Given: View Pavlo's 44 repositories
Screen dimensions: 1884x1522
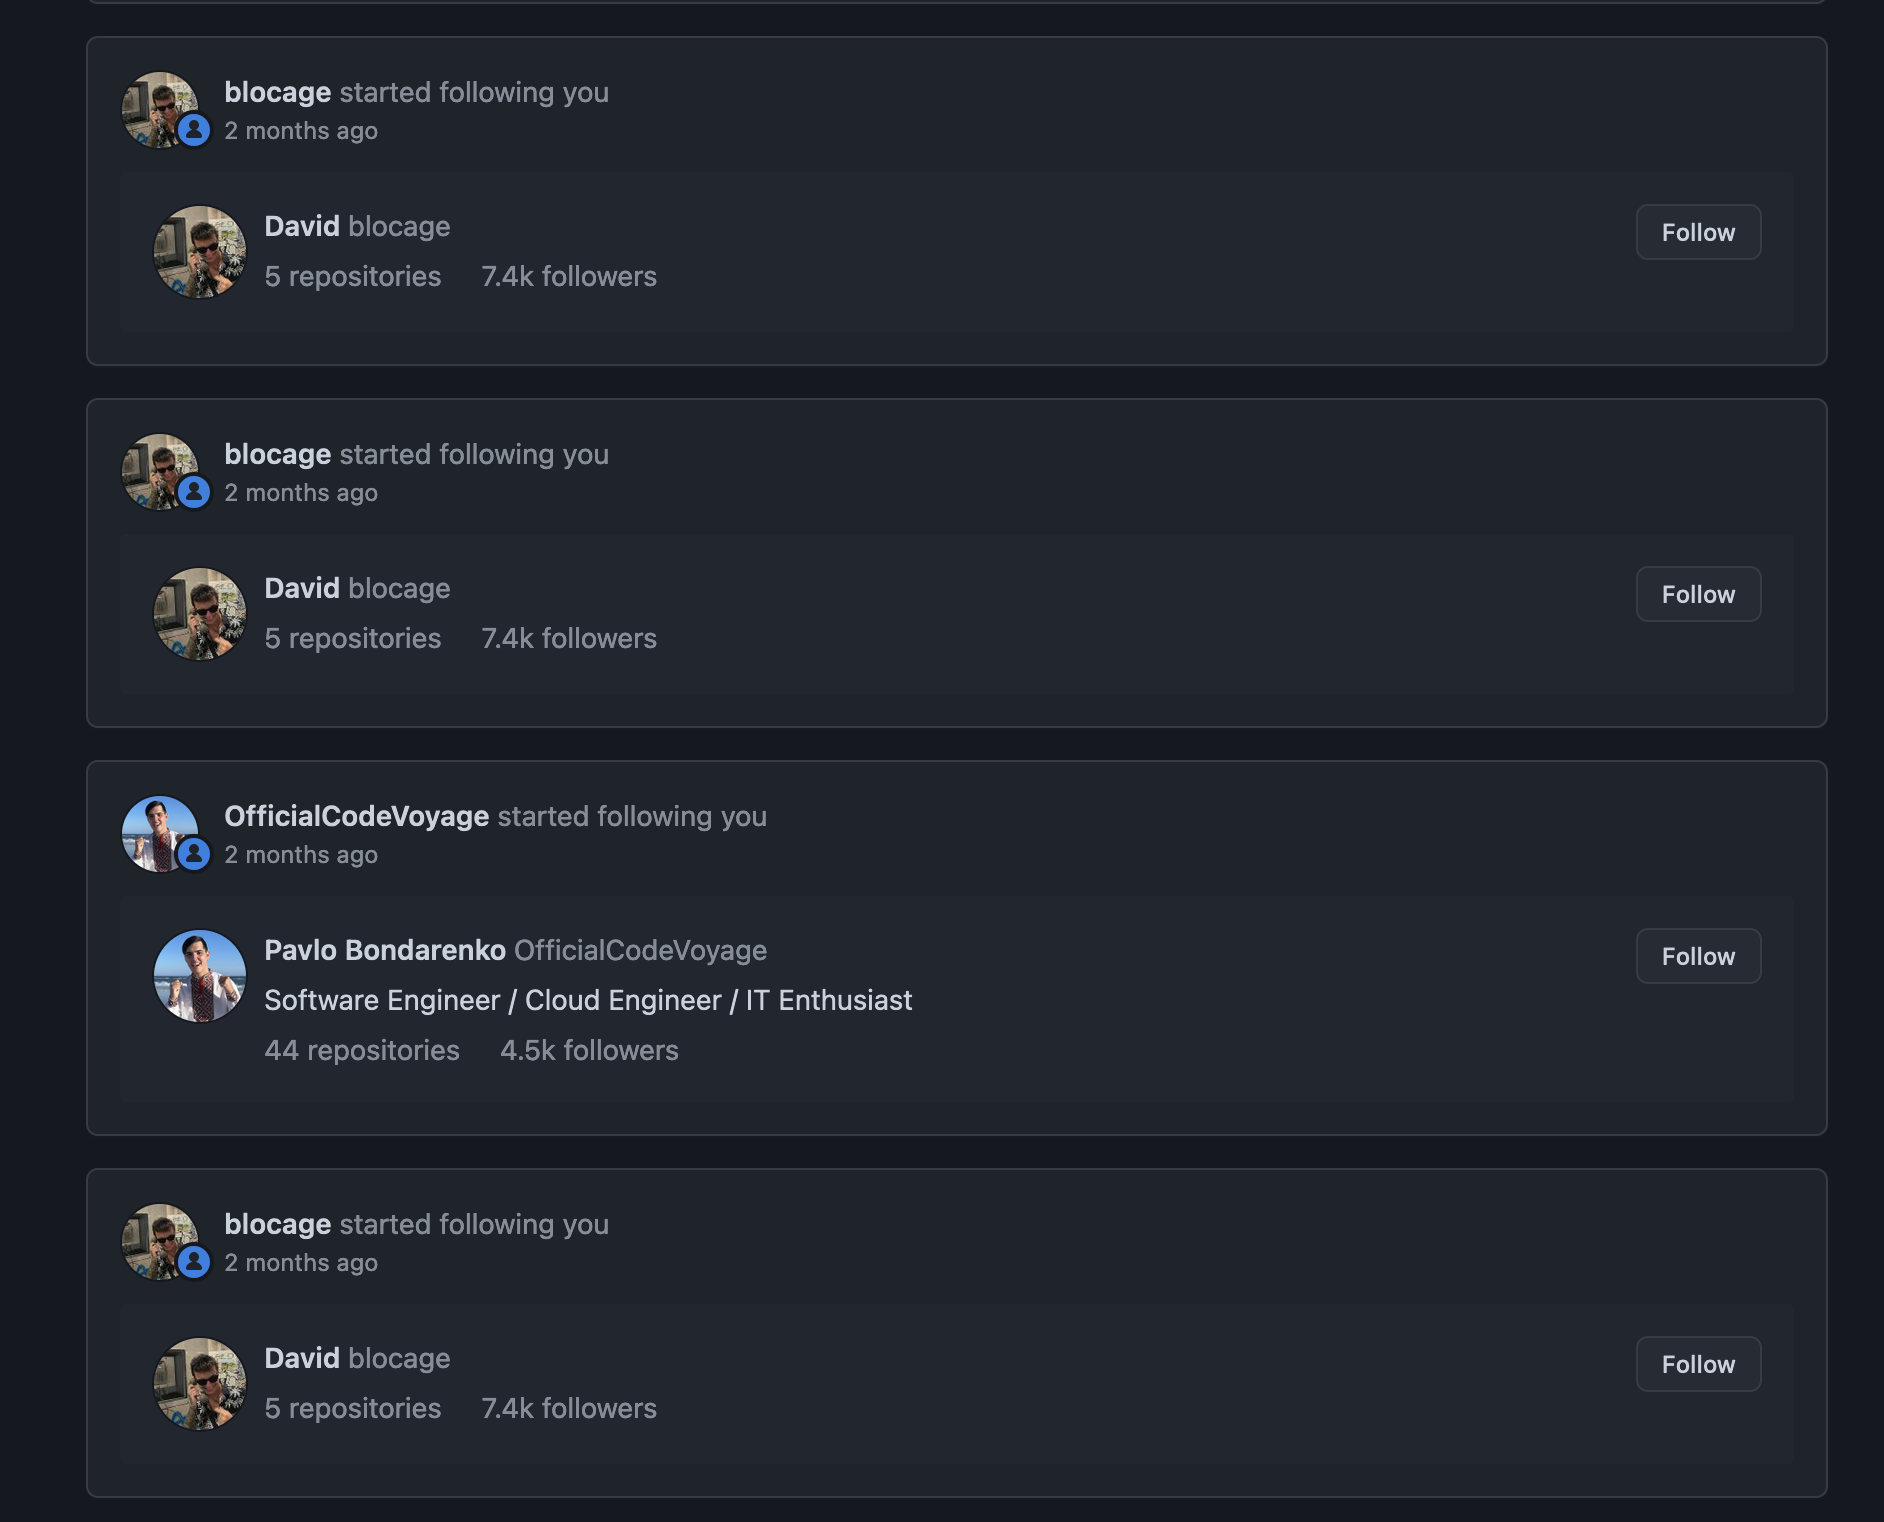Looking at the screenshot, I should tap(362, 1050).
